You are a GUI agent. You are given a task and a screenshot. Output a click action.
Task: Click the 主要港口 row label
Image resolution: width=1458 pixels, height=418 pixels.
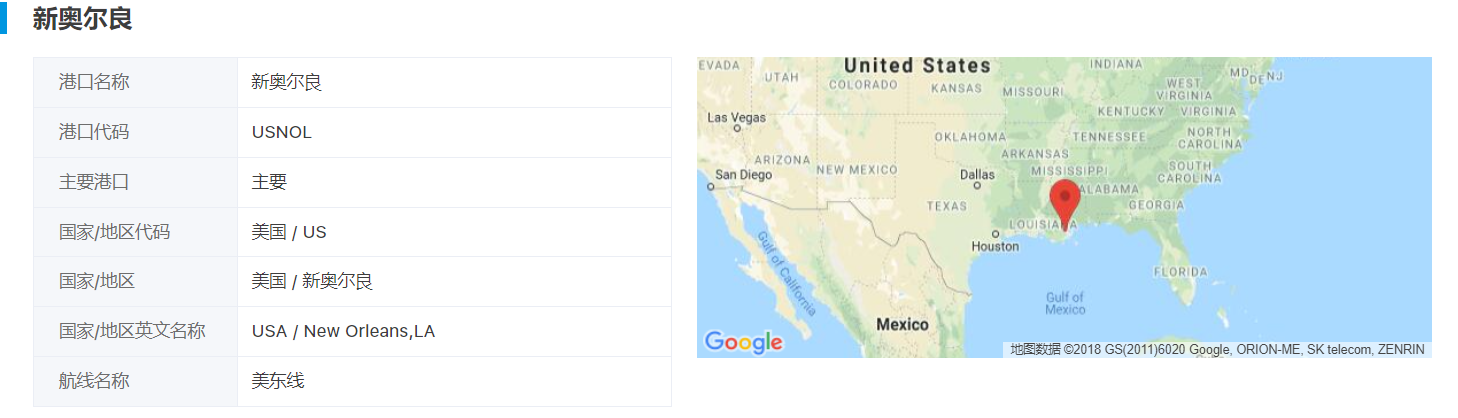[x=94, y=182]
